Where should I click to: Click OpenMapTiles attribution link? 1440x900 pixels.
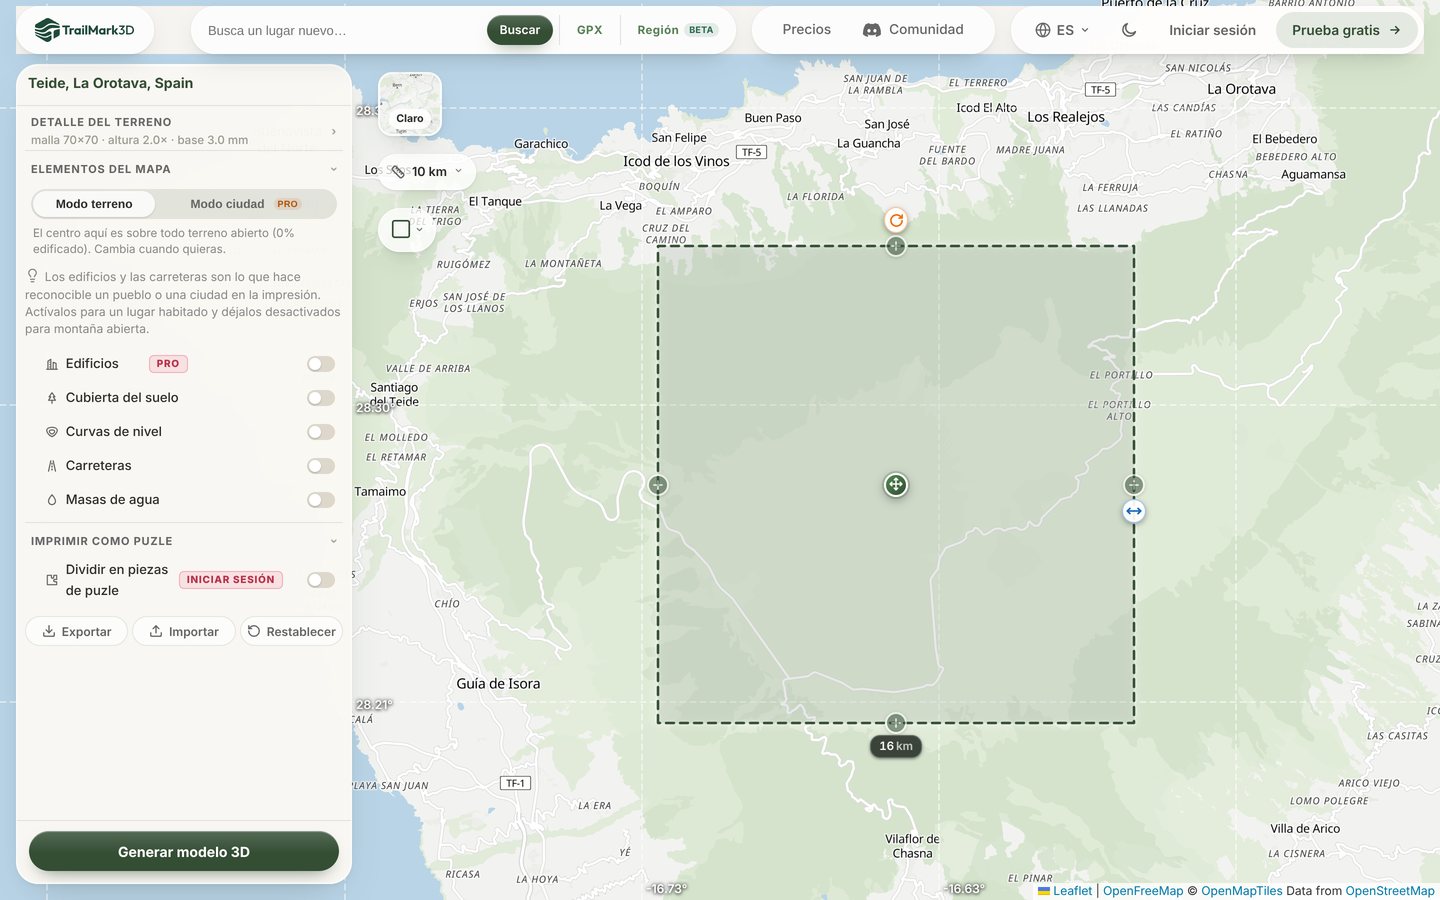pos(1241,891)
